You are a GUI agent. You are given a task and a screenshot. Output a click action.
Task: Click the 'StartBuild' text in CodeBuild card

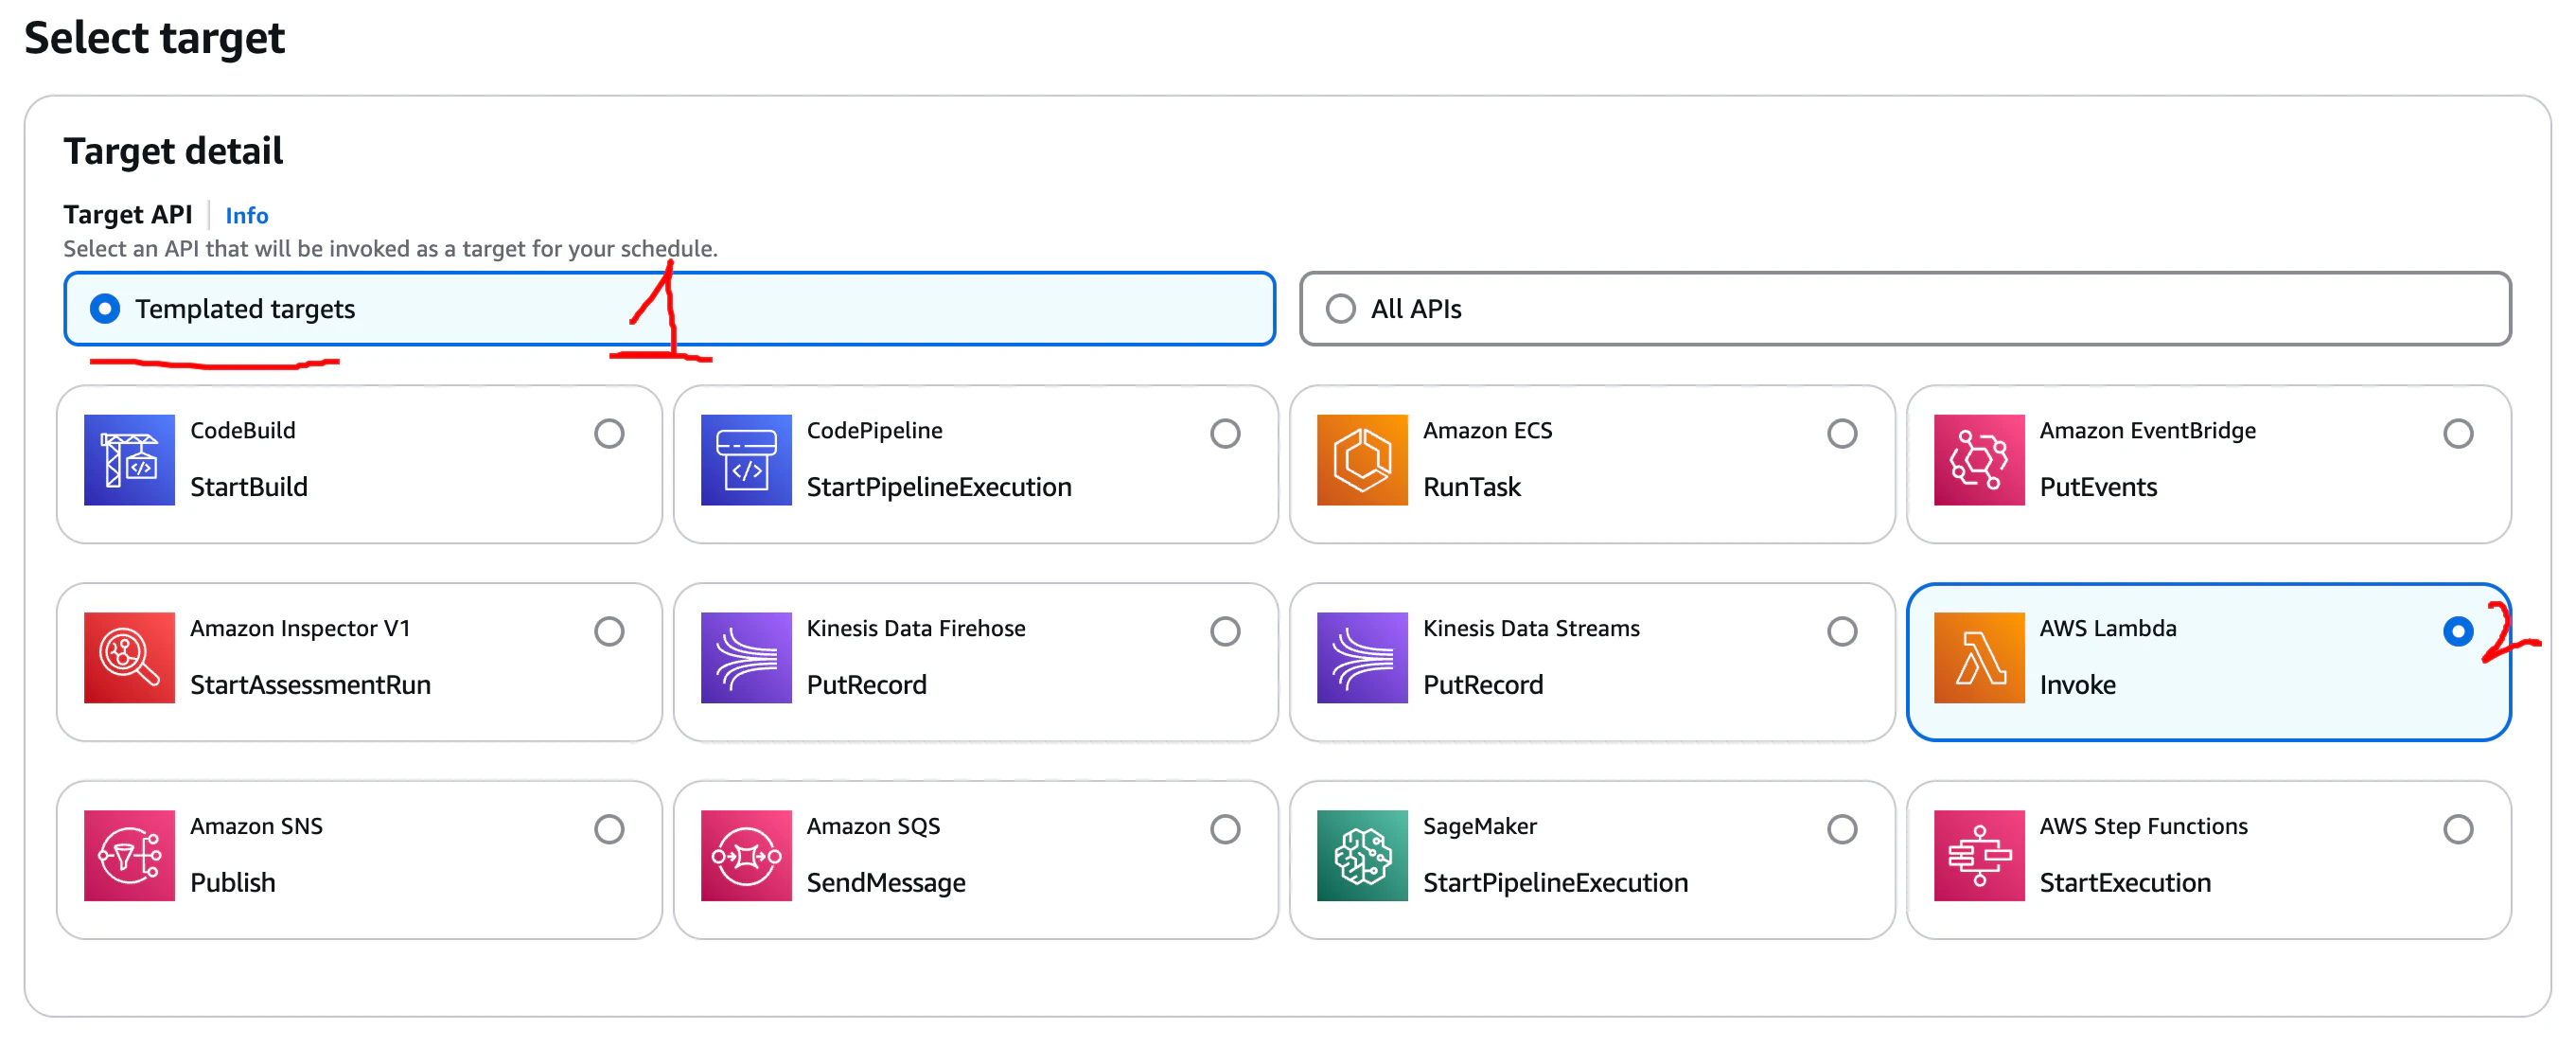click(249, 487)
